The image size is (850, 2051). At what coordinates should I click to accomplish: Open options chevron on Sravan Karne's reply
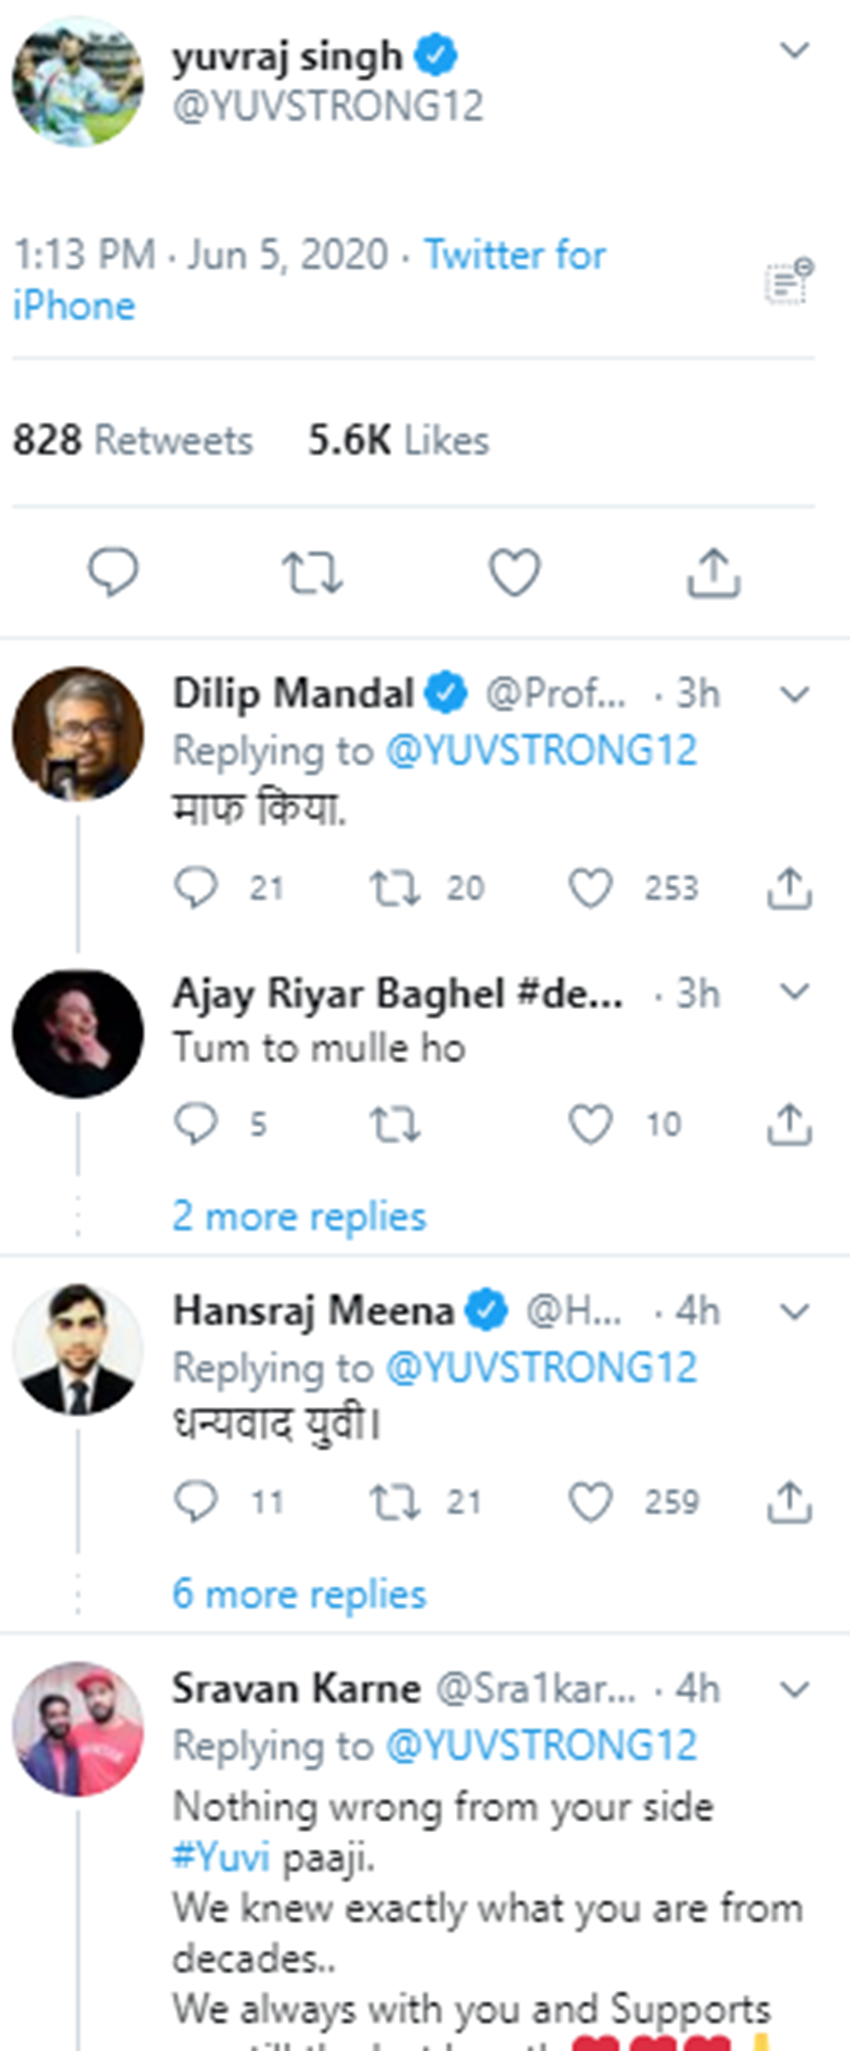pos(794,1689)
